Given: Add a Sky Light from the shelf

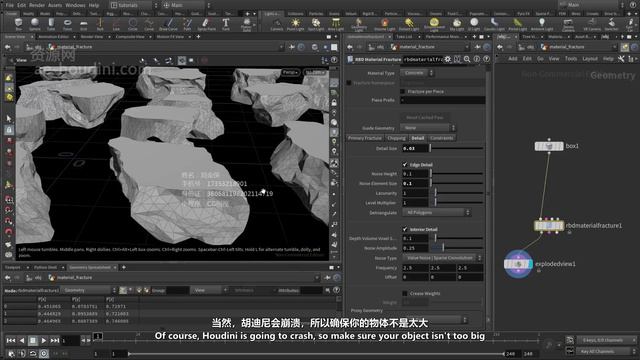Looking at the screenshot, I should [456, 24].
